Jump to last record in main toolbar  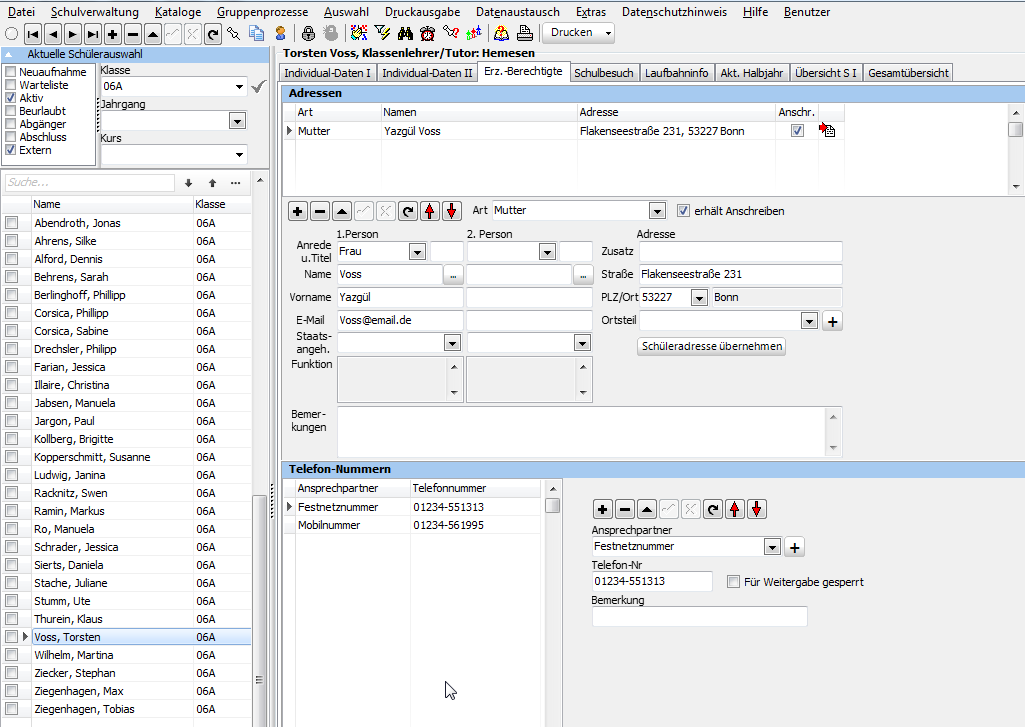coord(93,33)
